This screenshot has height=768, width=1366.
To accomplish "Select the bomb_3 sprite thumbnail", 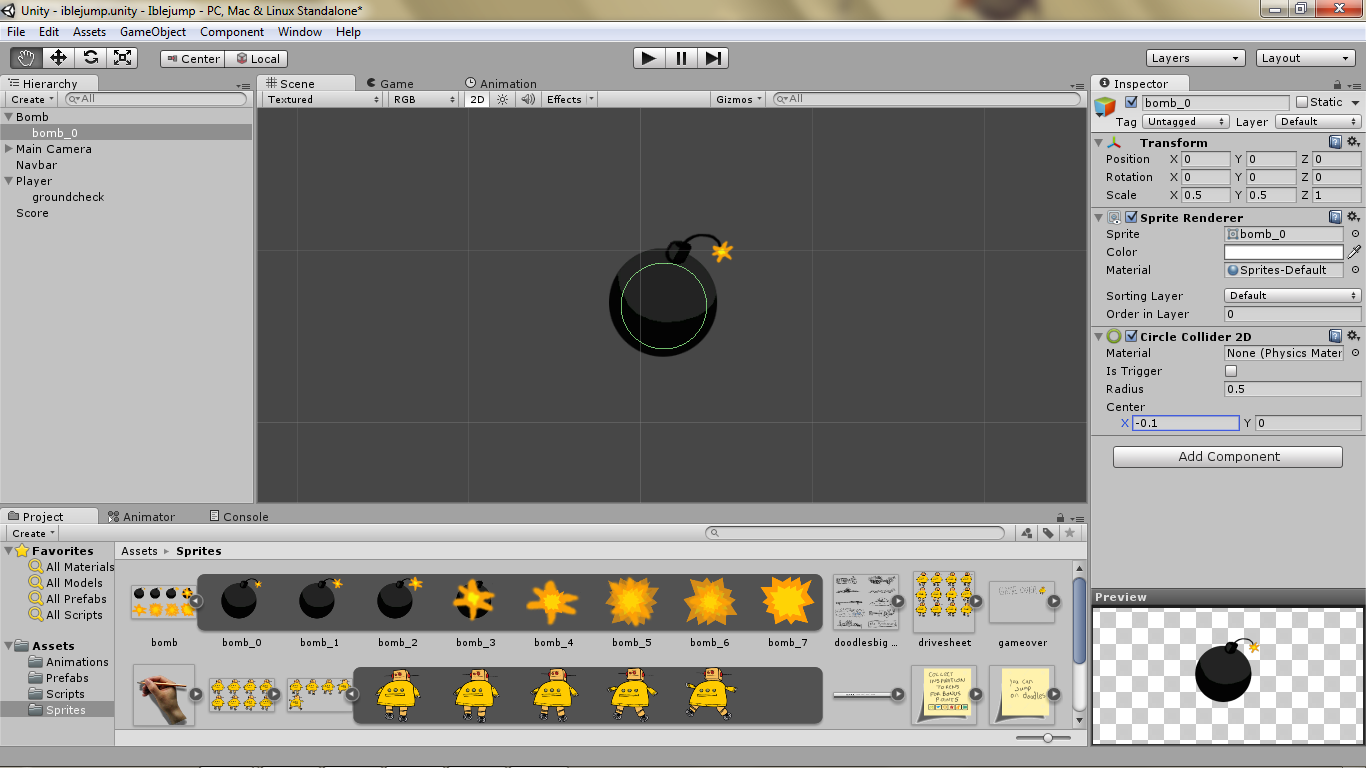I will coord(475,600).
